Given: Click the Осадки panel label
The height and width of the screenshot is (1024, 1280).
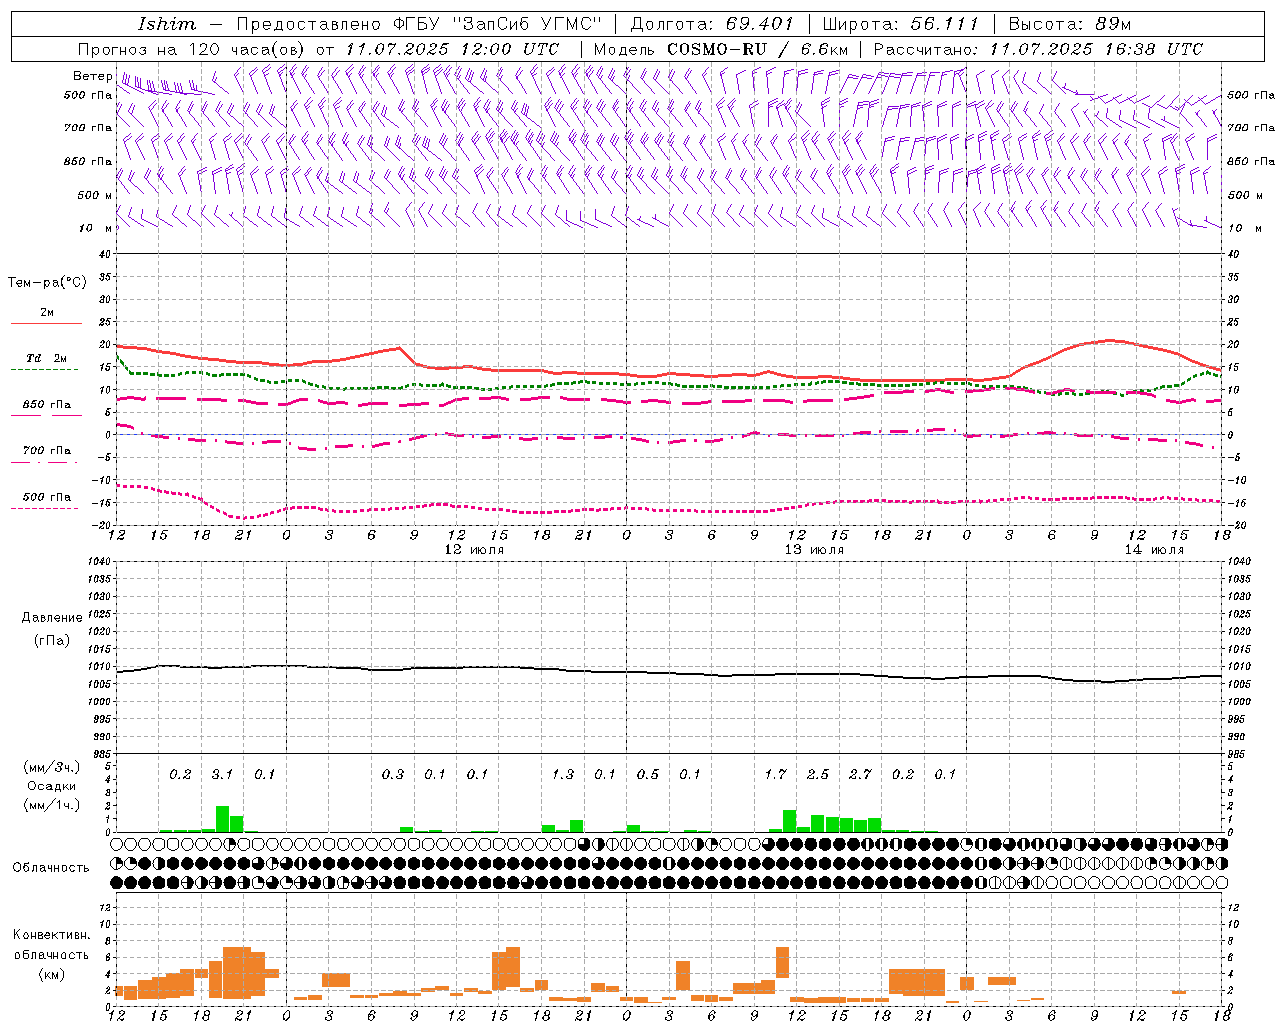Looking at the screenshot, I should click(x=51, y=786).
